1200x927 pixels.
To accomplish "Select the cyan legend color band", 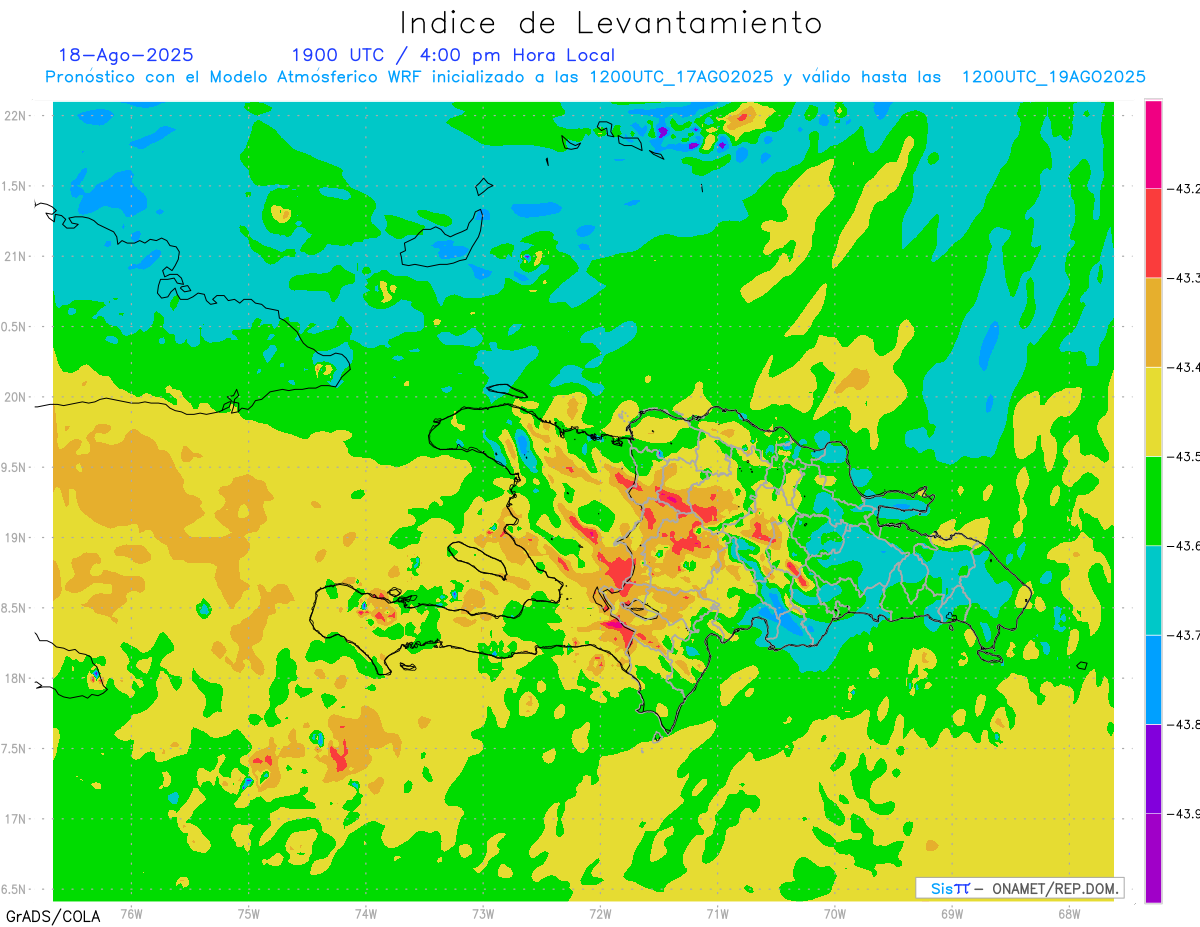I will 1153,590.
